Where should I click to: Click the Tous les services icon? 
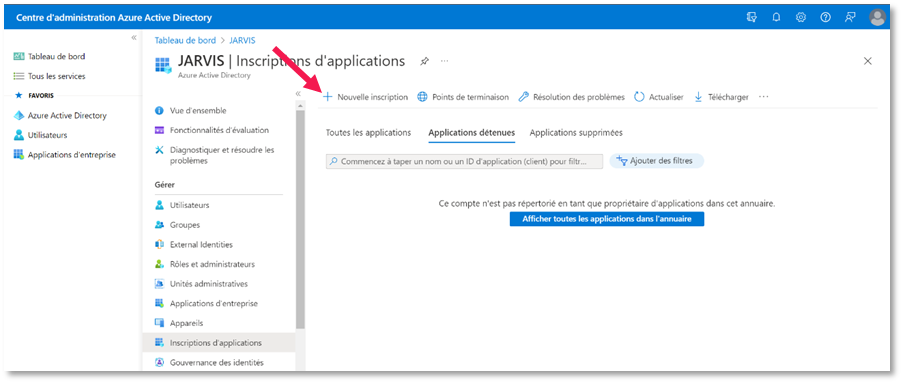coord(18,76)
